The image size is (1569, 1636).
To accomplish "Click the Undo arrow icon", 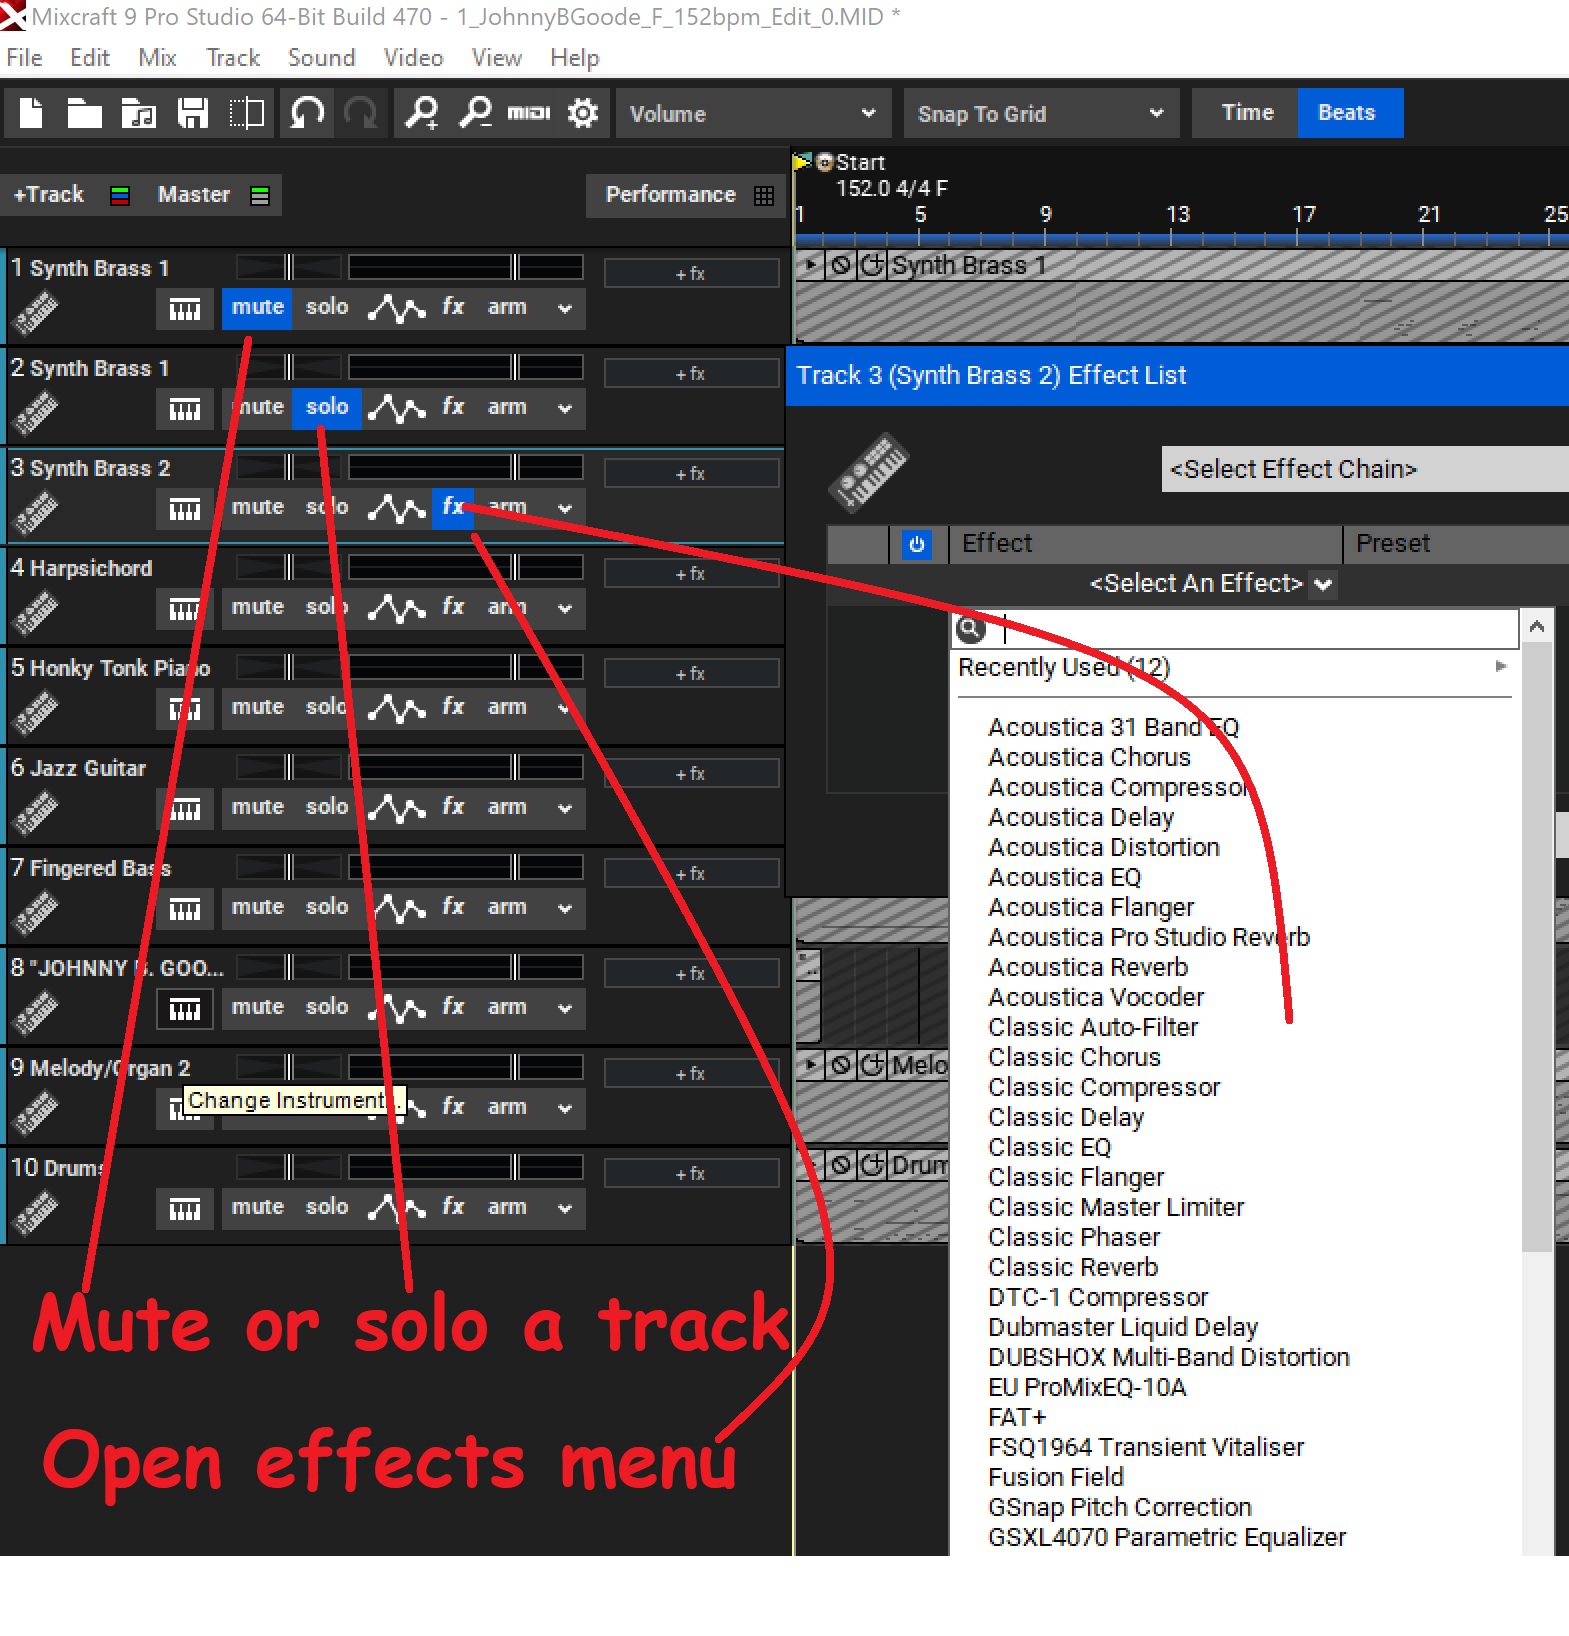I will click(x=307, y=113).
